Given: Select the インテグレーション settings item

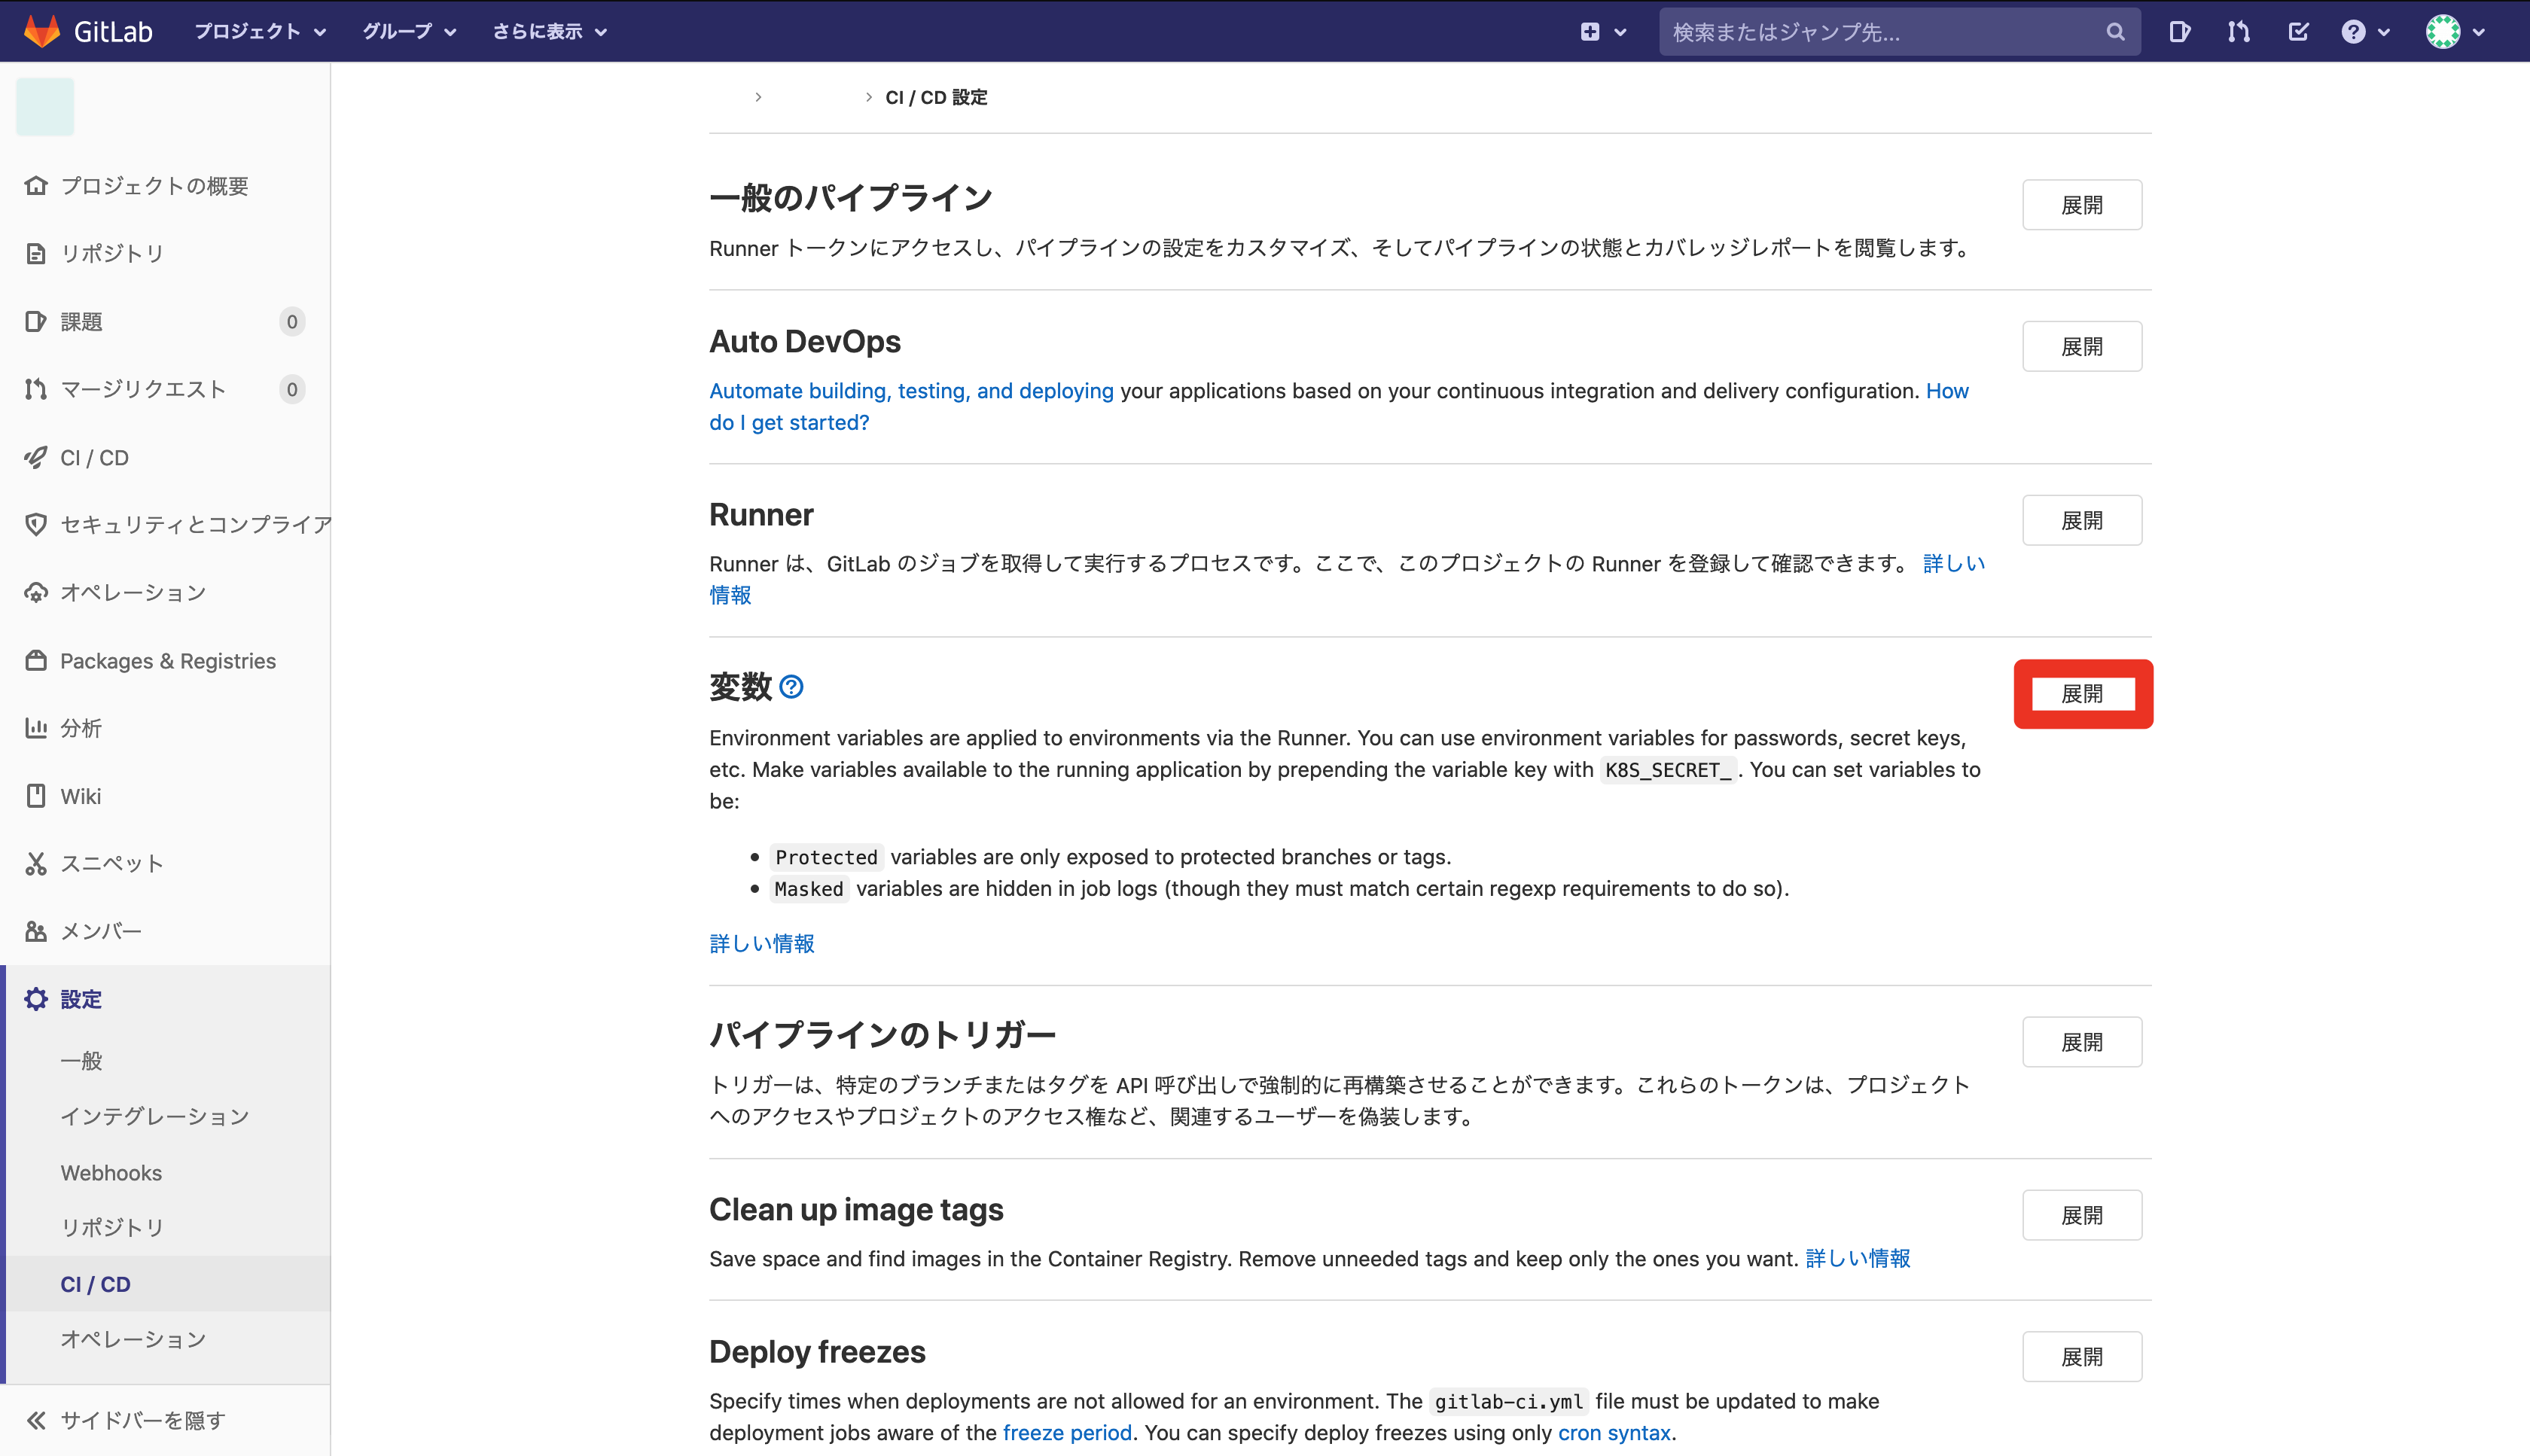Looking at the screenshot, I should (155, 1116).
